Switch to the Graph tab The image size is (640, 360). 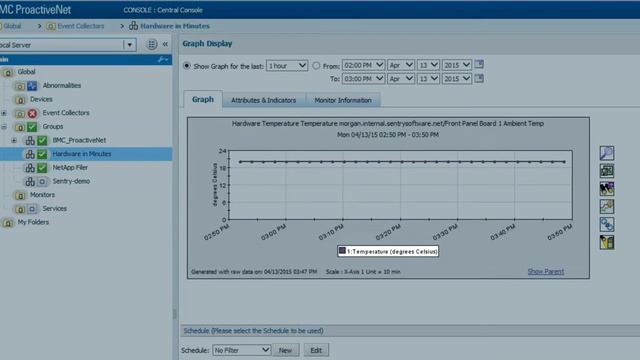203,99
